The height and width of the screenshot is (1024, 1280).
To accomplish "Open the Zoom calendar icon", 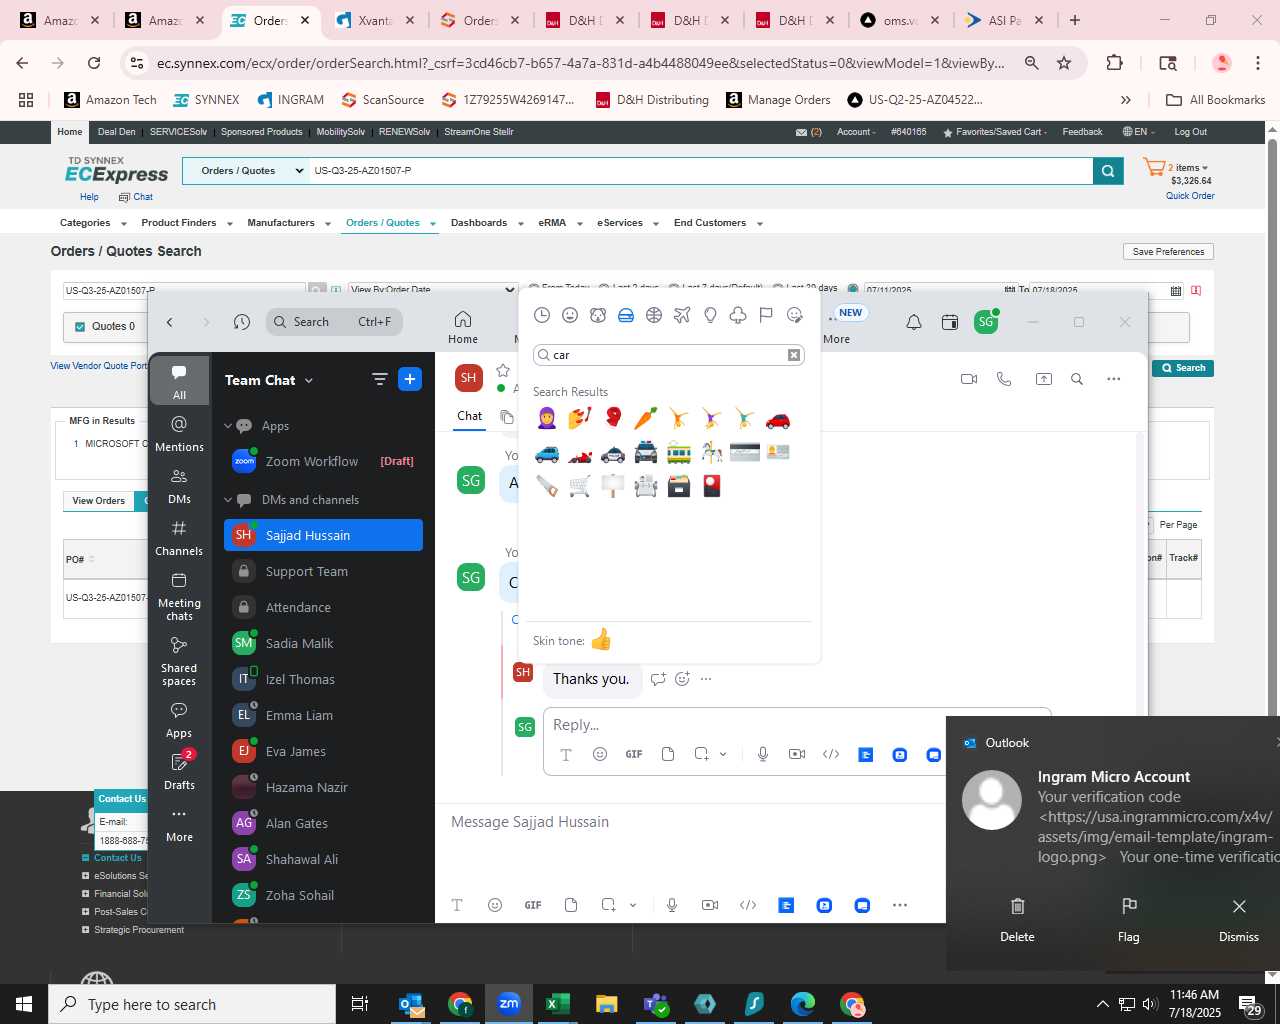I will tap(950, 322).
